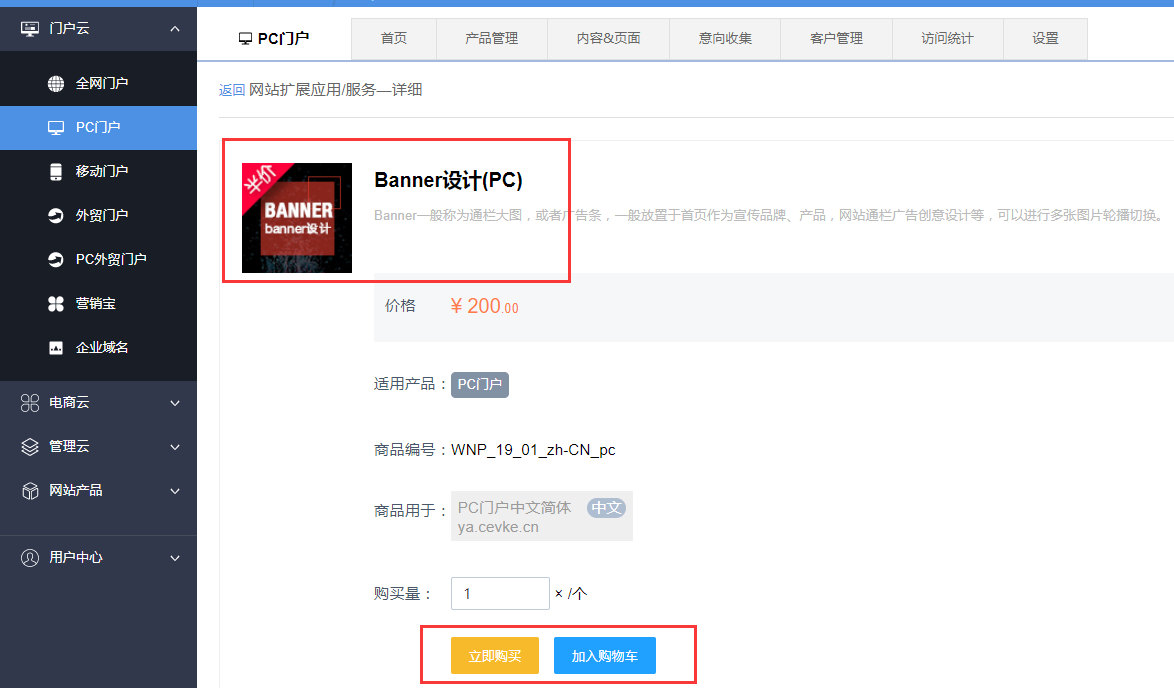
Task: Click the 返回 link
Action: 231,90
